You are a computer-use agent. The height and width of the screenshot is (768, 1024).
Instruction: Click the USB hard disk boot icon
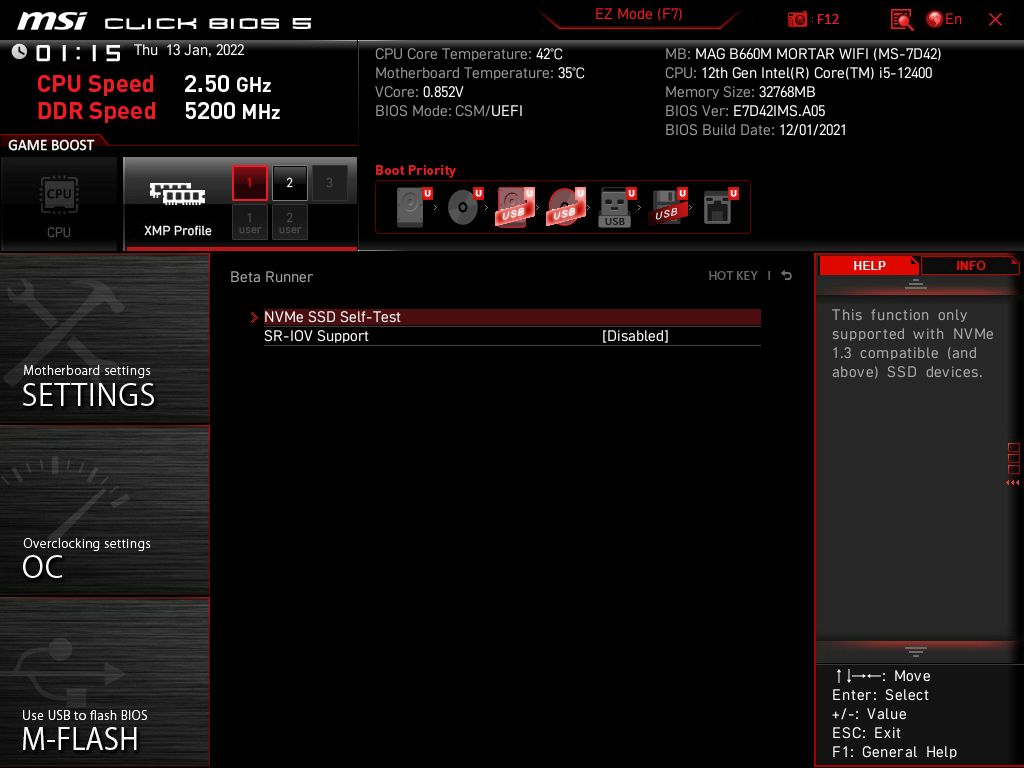[x=512, y=208]
